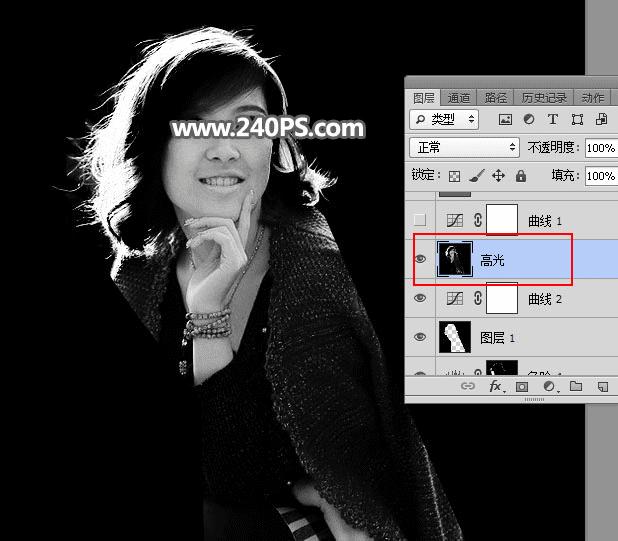618x541 pixels.
Task: Open the fx layer style menu
Action: point(496,386)
